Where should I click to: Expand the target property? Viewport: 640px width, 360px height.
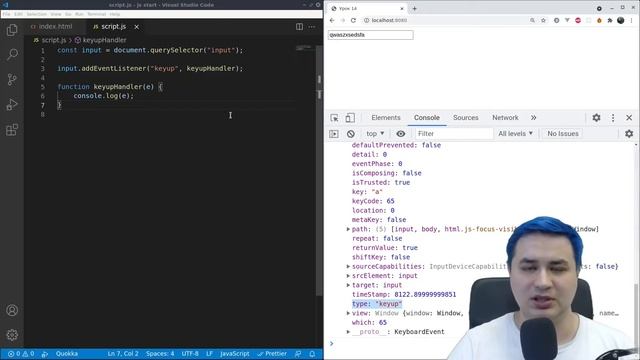348,285
